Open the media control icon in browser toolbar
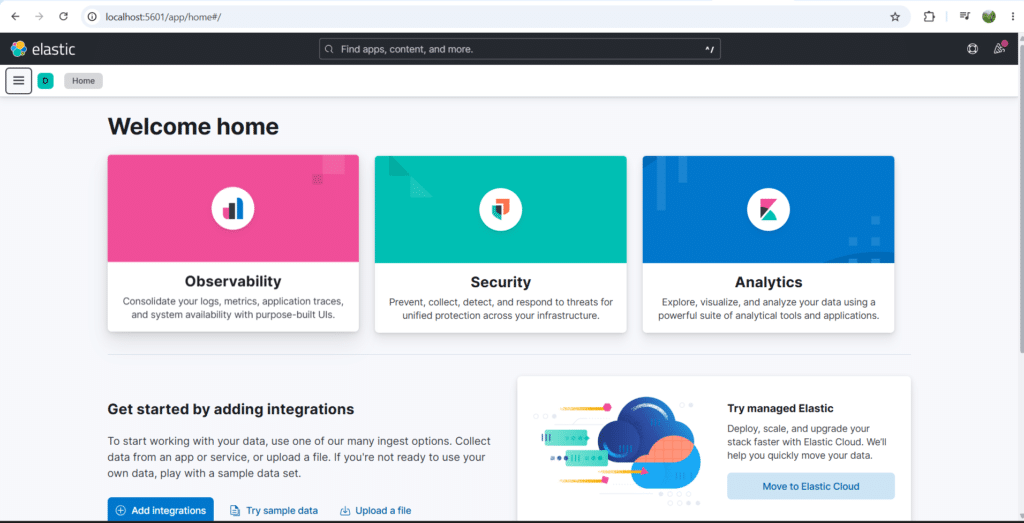This screenshot has height=523, width=1024. 965,16
